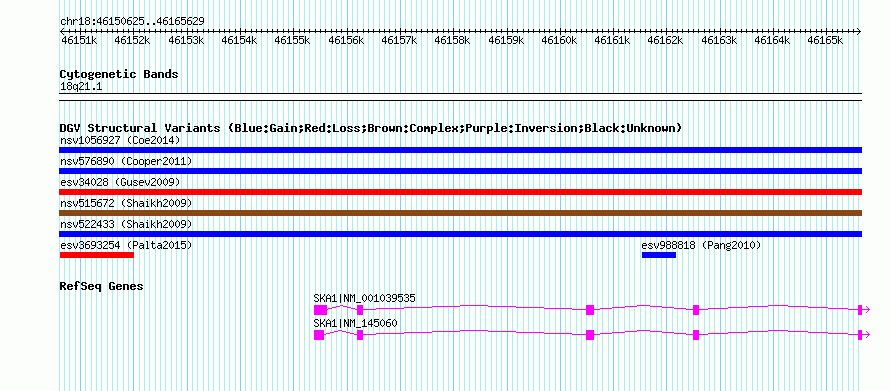Open the nsv576890 (Cooper2011) variant label
Screen dimensions: 890x391
pos(126,161)
